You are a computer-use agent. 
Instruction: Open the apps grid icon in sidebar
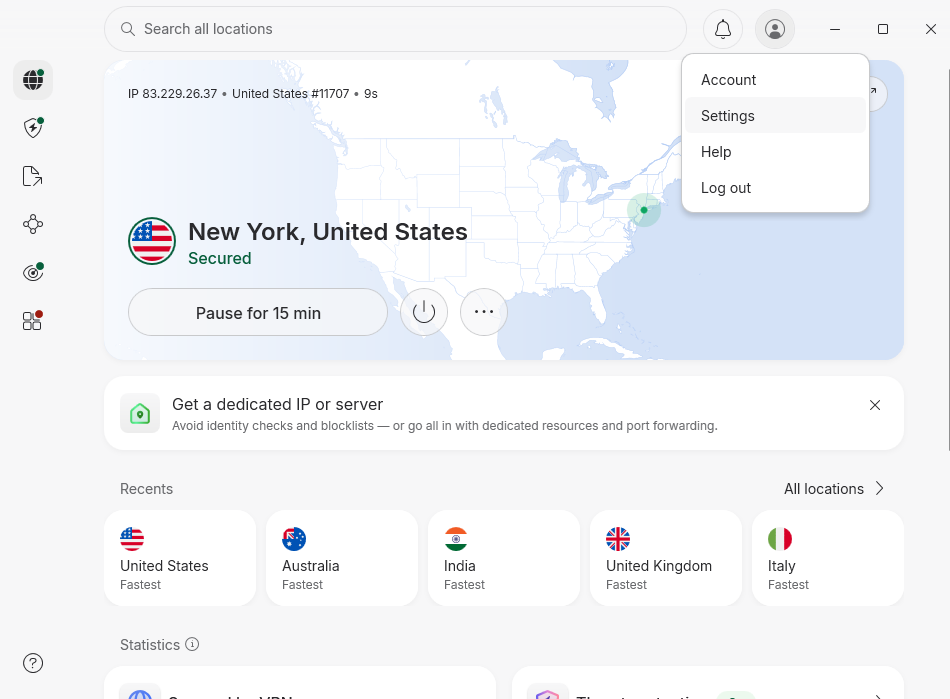tap(33, 320)
